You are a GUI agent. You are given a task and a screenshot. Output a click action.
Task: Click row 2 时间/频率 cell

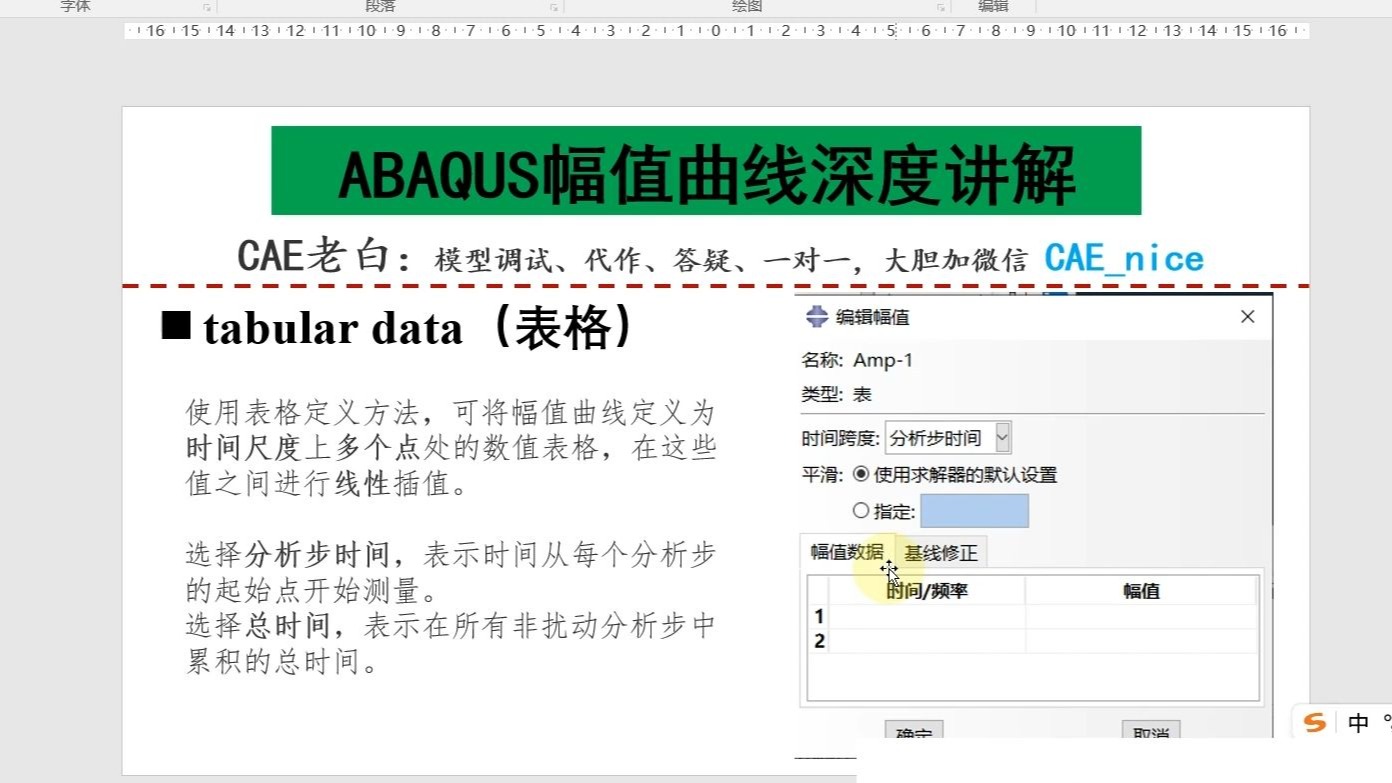coord(927,641)
